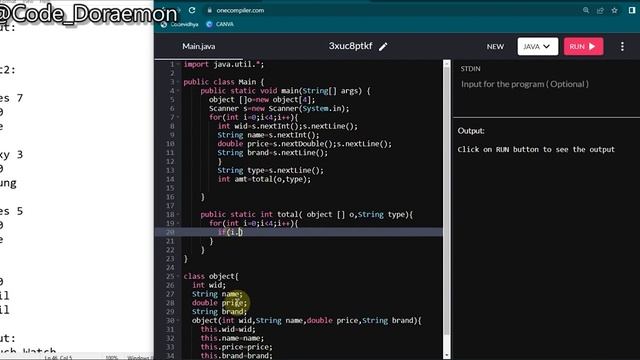Viewport: 640px width, 360px height.
Task: Open the first bookmark beside CANVA
Action: (180, 24)
